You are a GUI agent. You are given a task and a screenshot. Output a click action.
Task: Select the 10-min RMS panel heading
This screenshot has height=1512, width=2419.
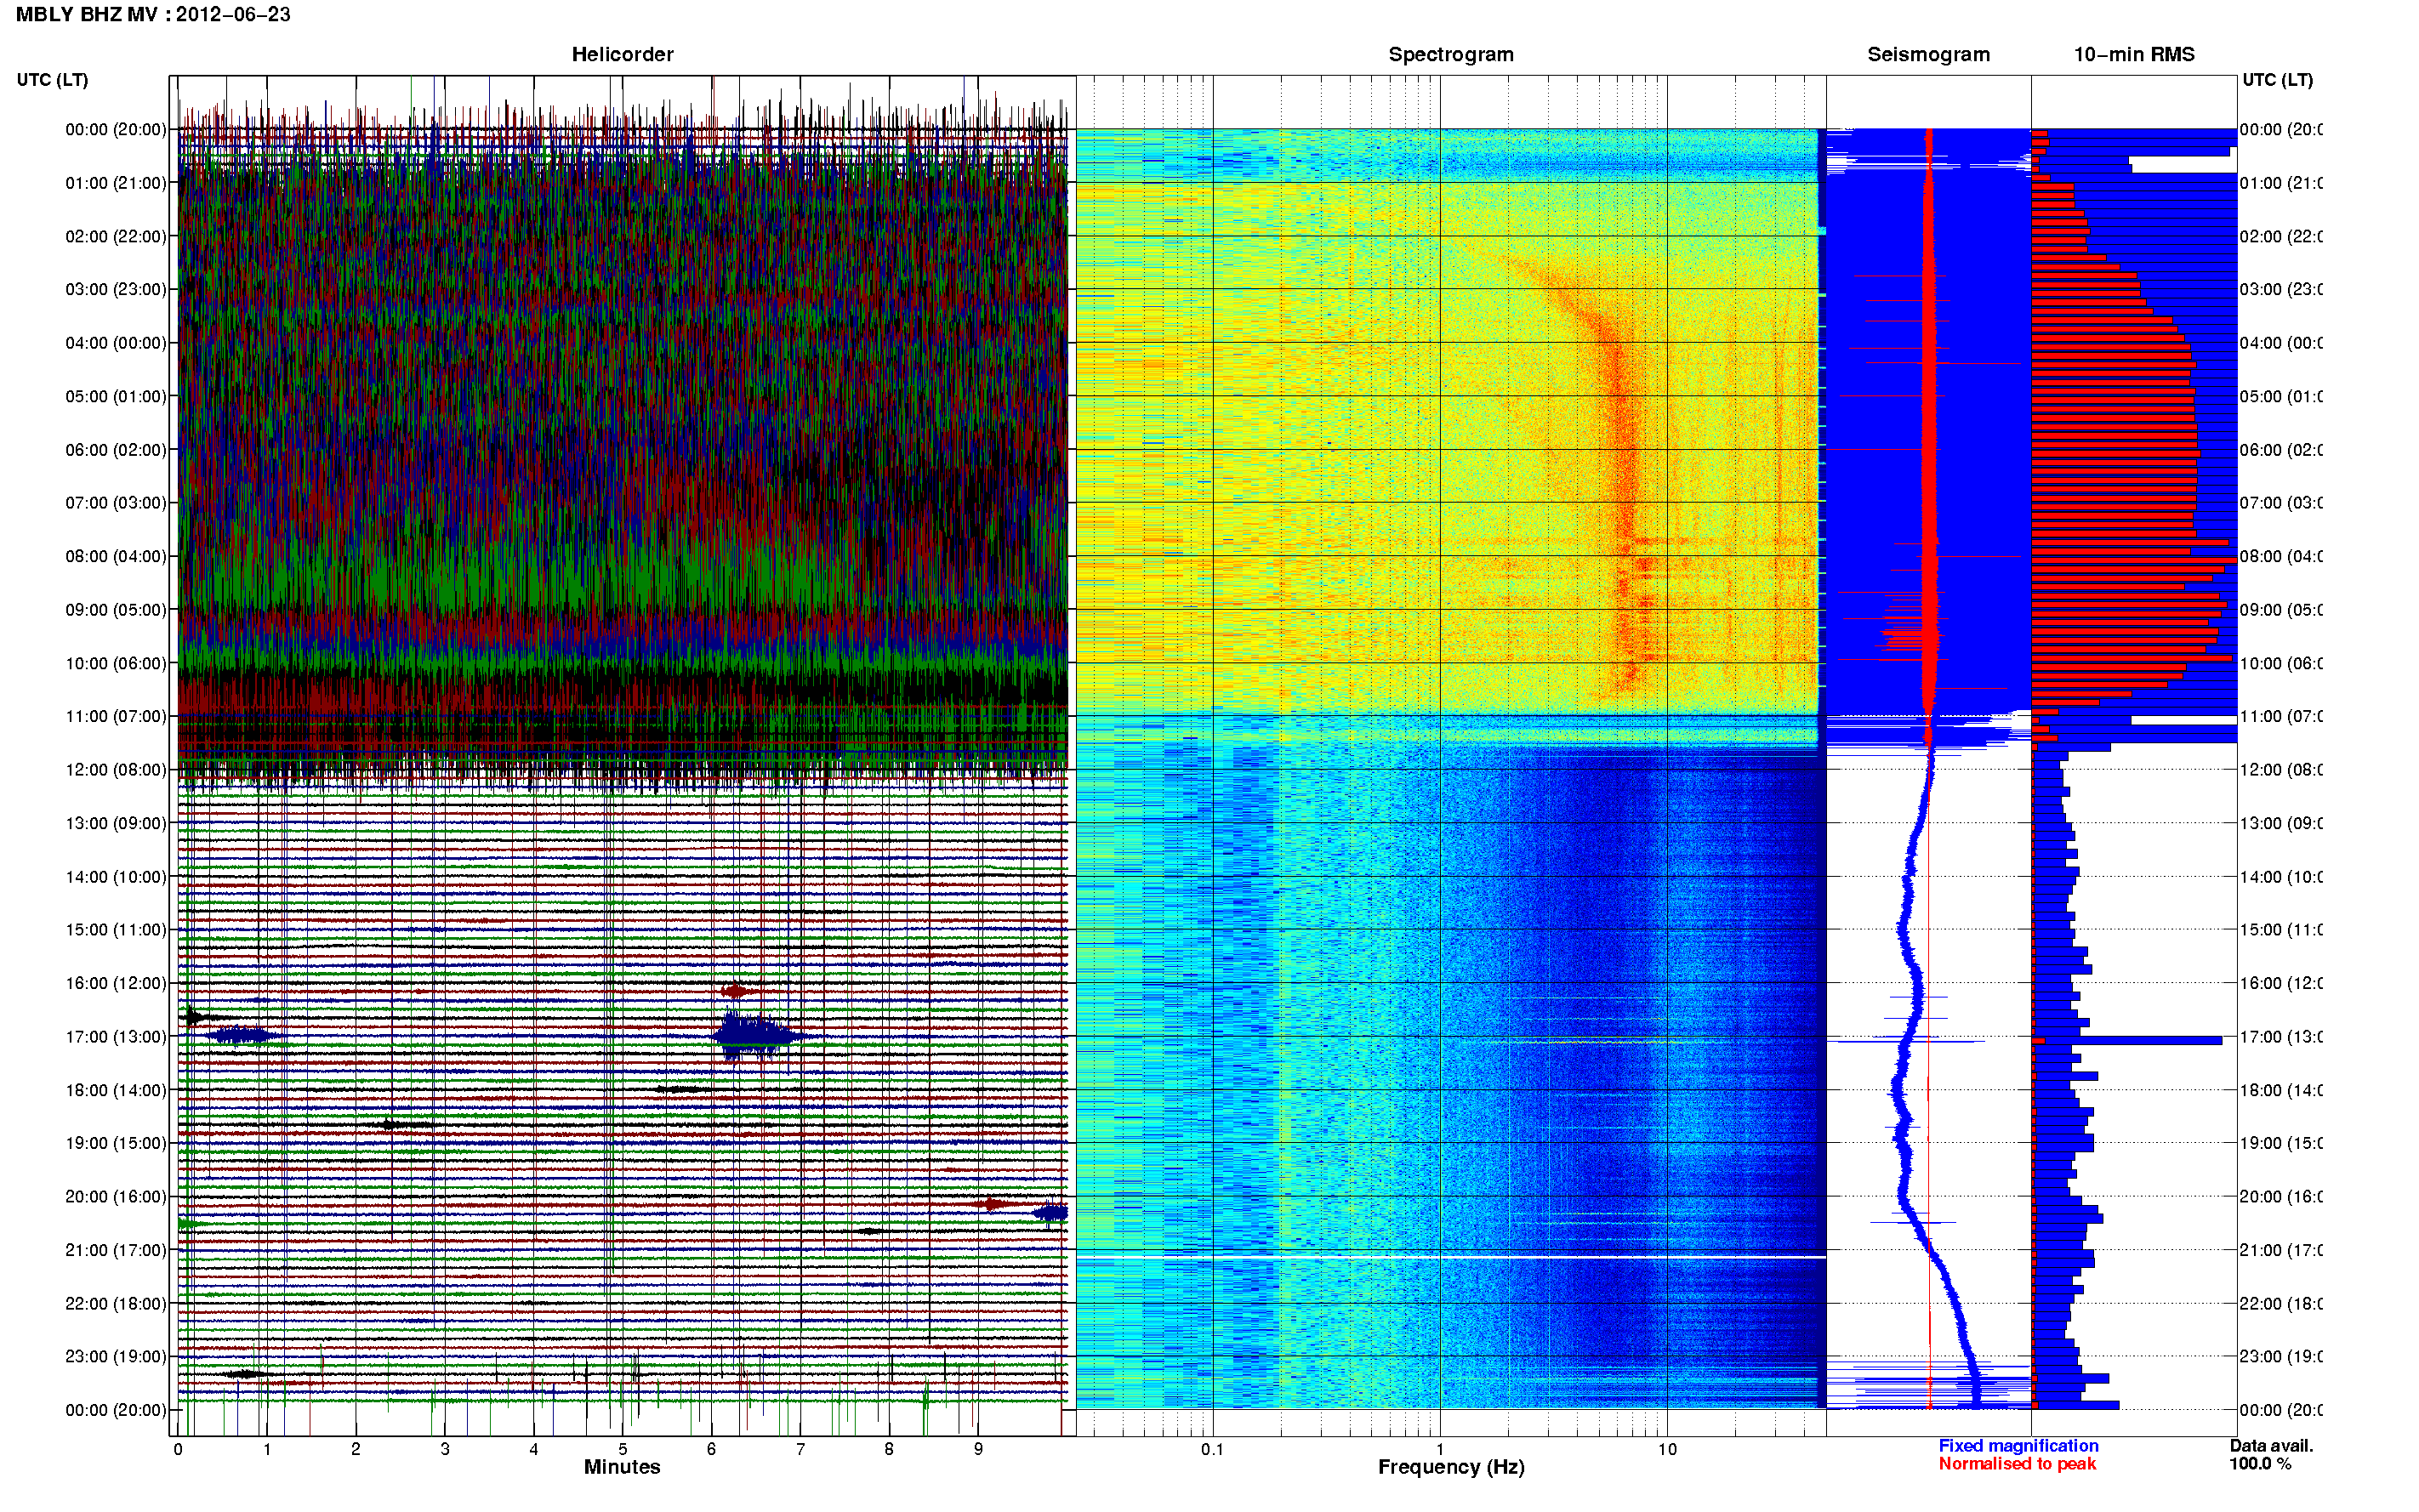tap(2134, 54)
